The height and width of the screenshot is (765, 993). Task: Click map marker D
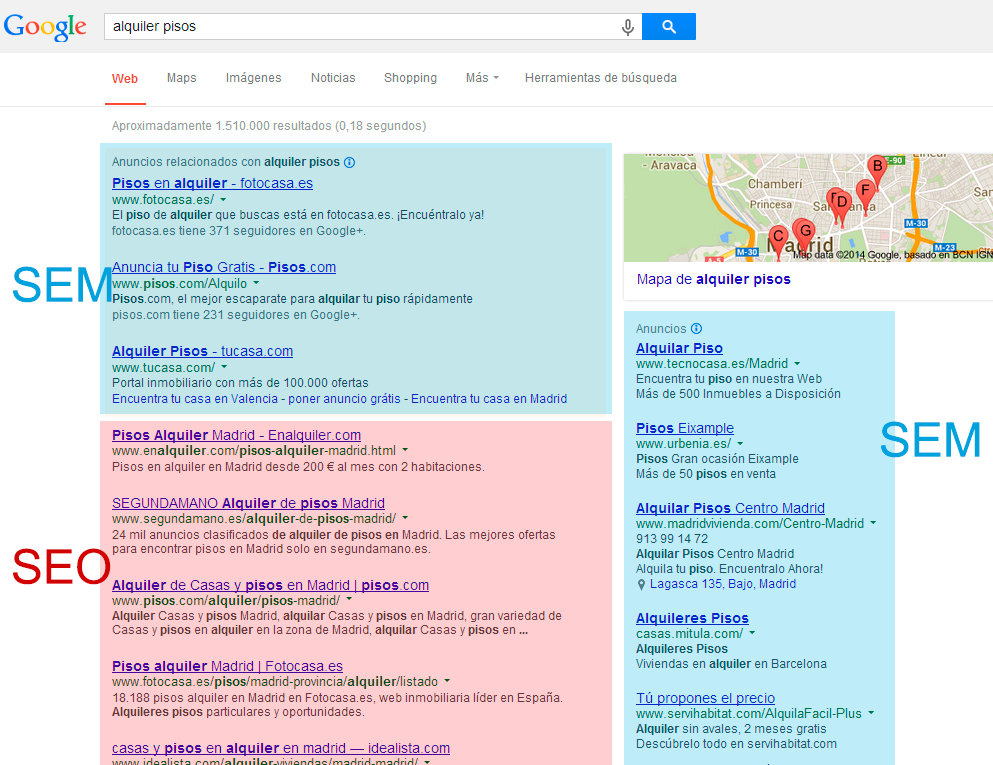(x=842, y=206)
